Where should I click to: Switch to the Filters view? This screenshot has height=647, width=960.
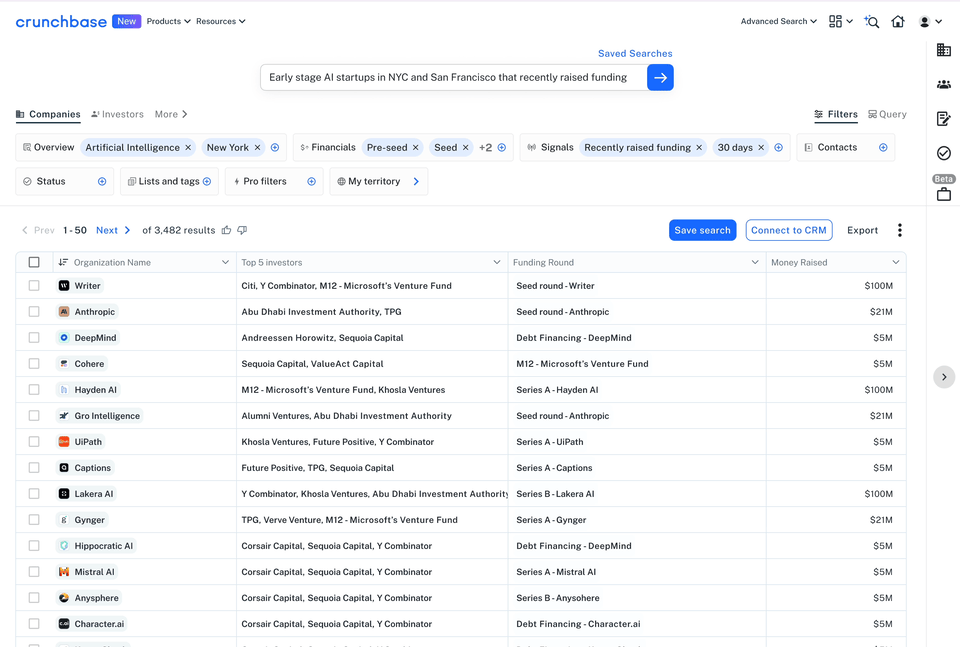coord(836,114)
